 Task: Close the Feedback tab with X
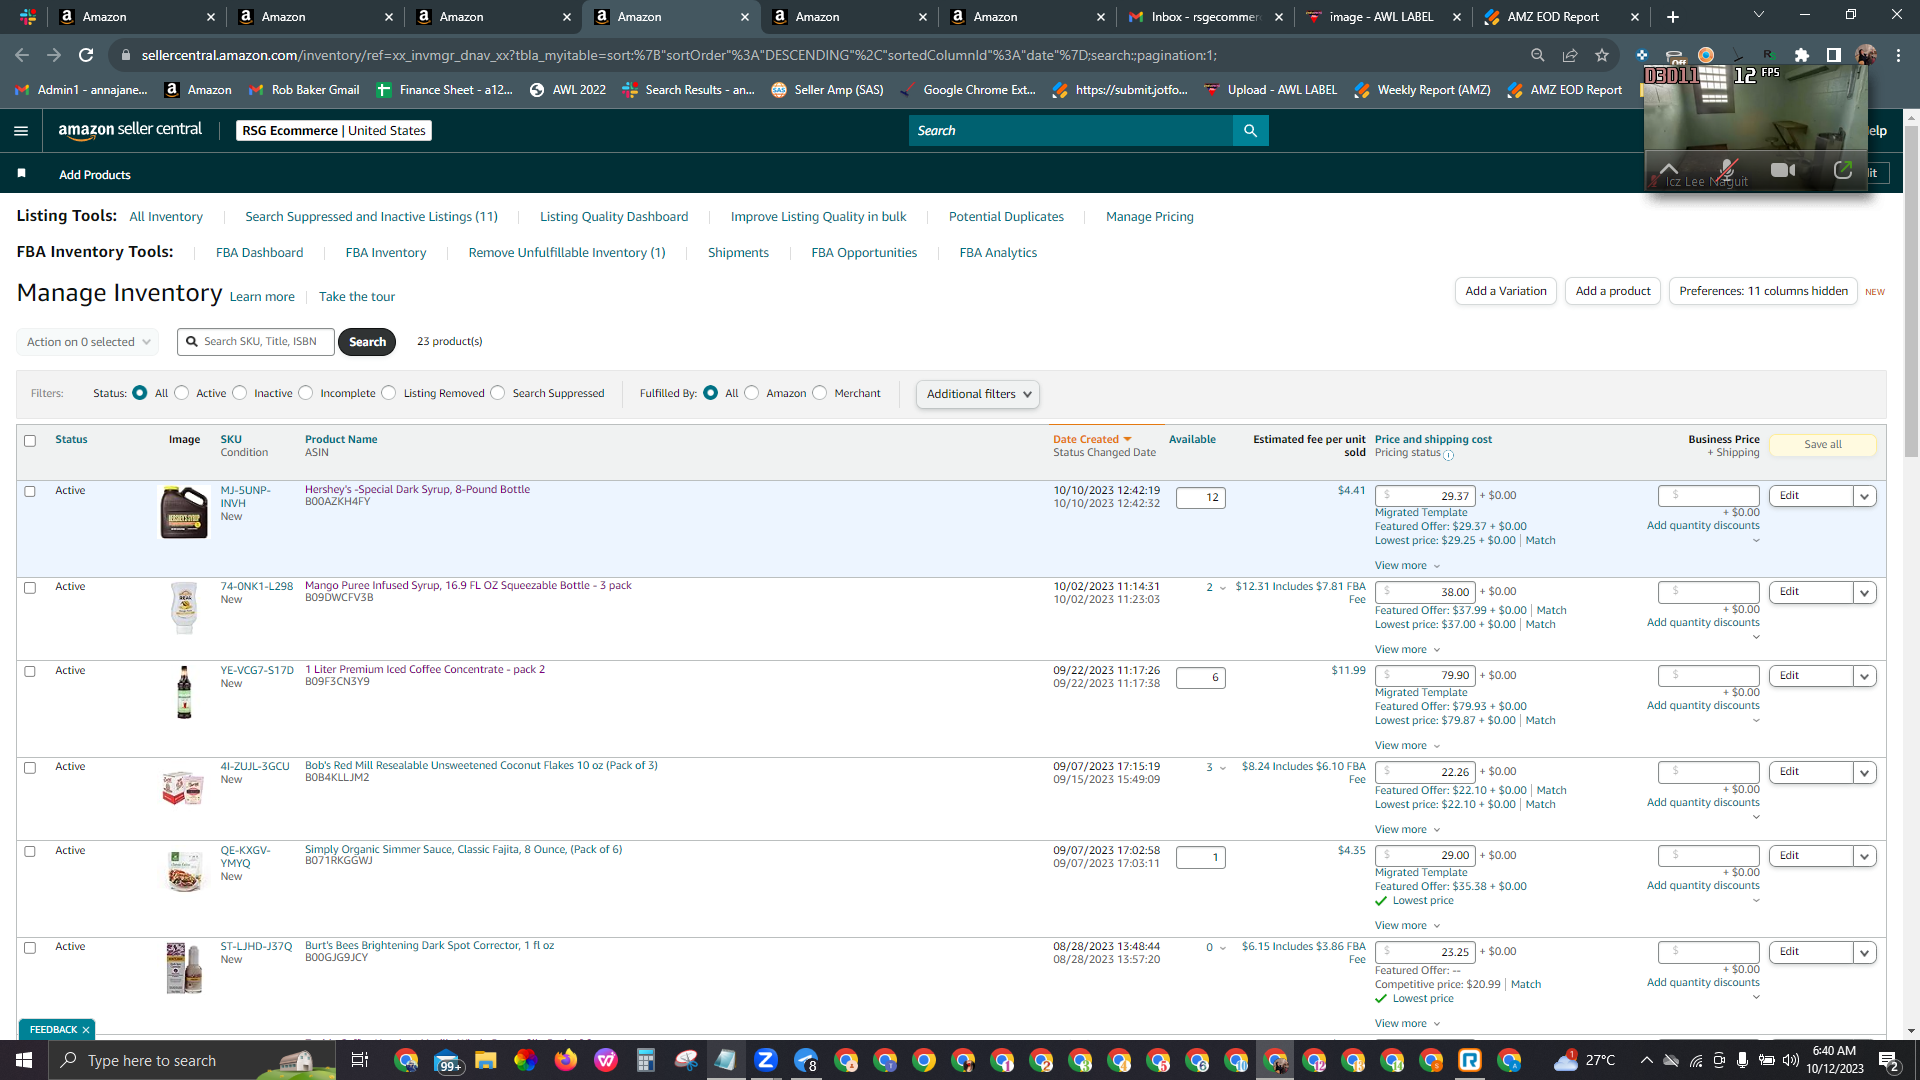[x=86, y=1029]
